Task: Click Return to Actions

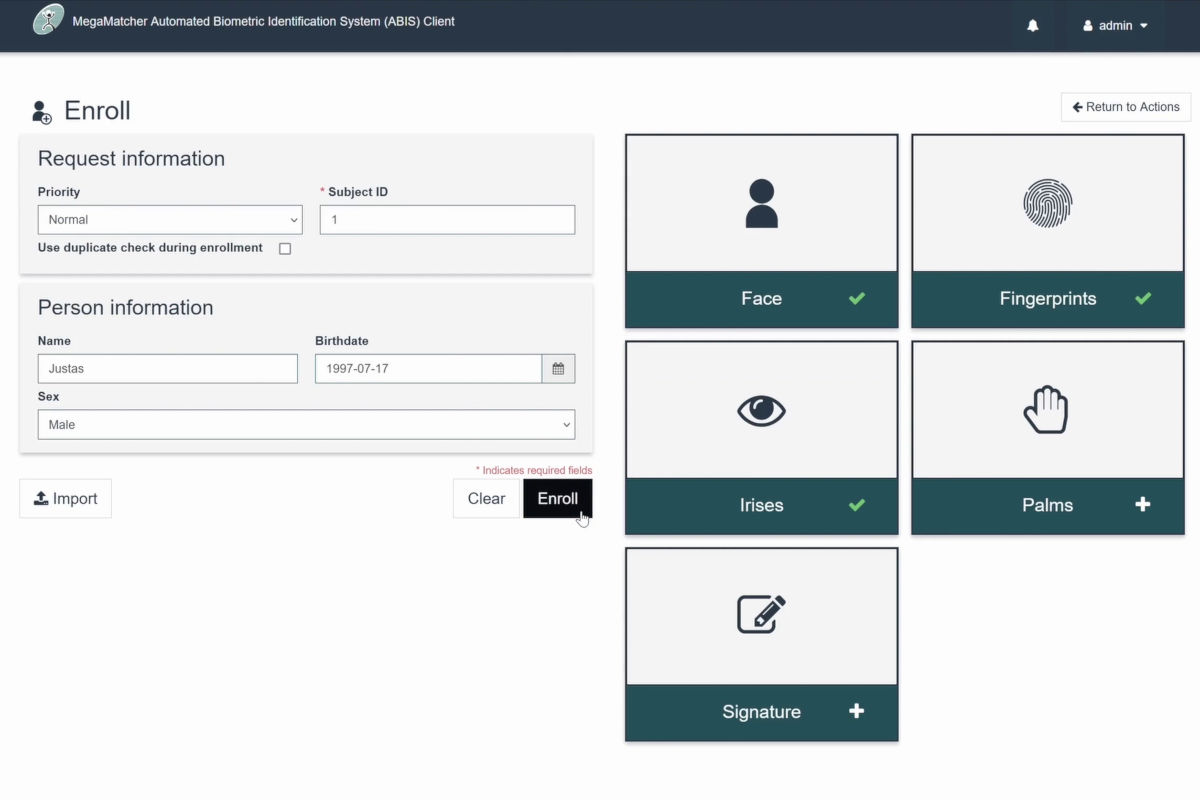Action: coord(1125,107)
